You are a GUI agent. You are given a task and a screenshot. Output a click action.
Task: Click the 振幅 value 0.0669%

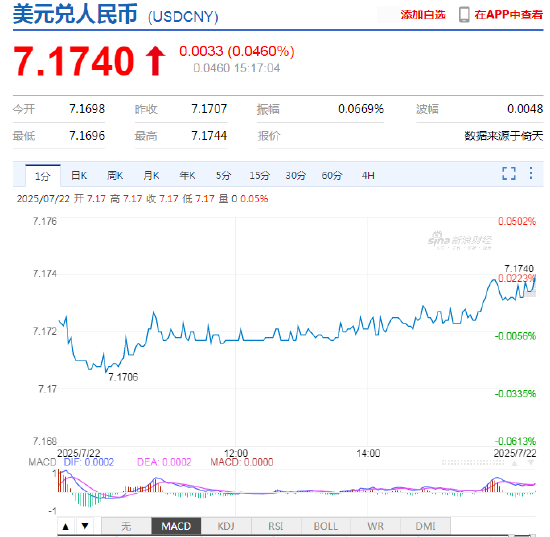(361, 109)
